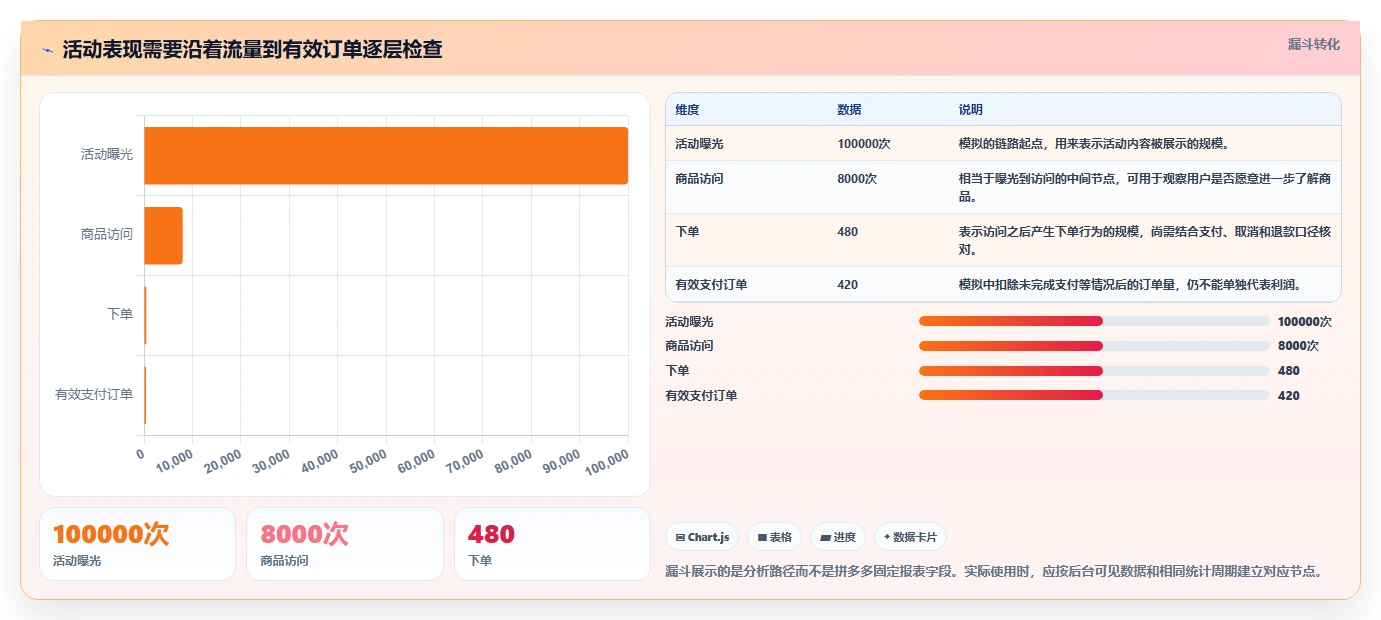Click the Chart.js chip label
Image resolution: width=1381 pixels, height=620 pixels.
point(708,538)
